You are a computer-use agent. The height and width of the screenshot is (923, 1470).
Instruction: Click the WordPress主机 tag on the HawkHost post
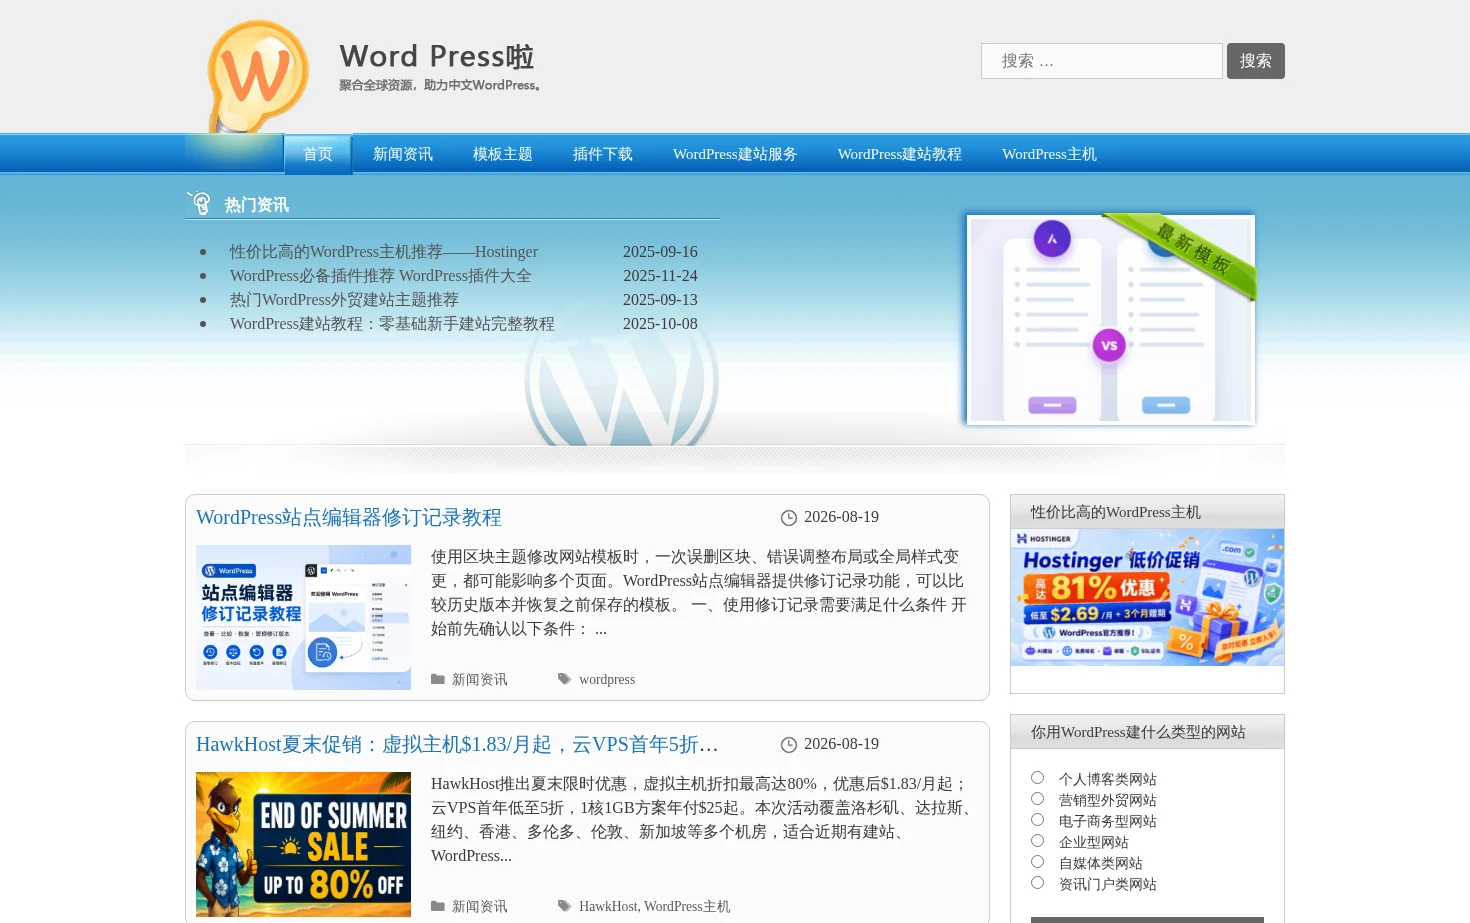pos(687,906)
